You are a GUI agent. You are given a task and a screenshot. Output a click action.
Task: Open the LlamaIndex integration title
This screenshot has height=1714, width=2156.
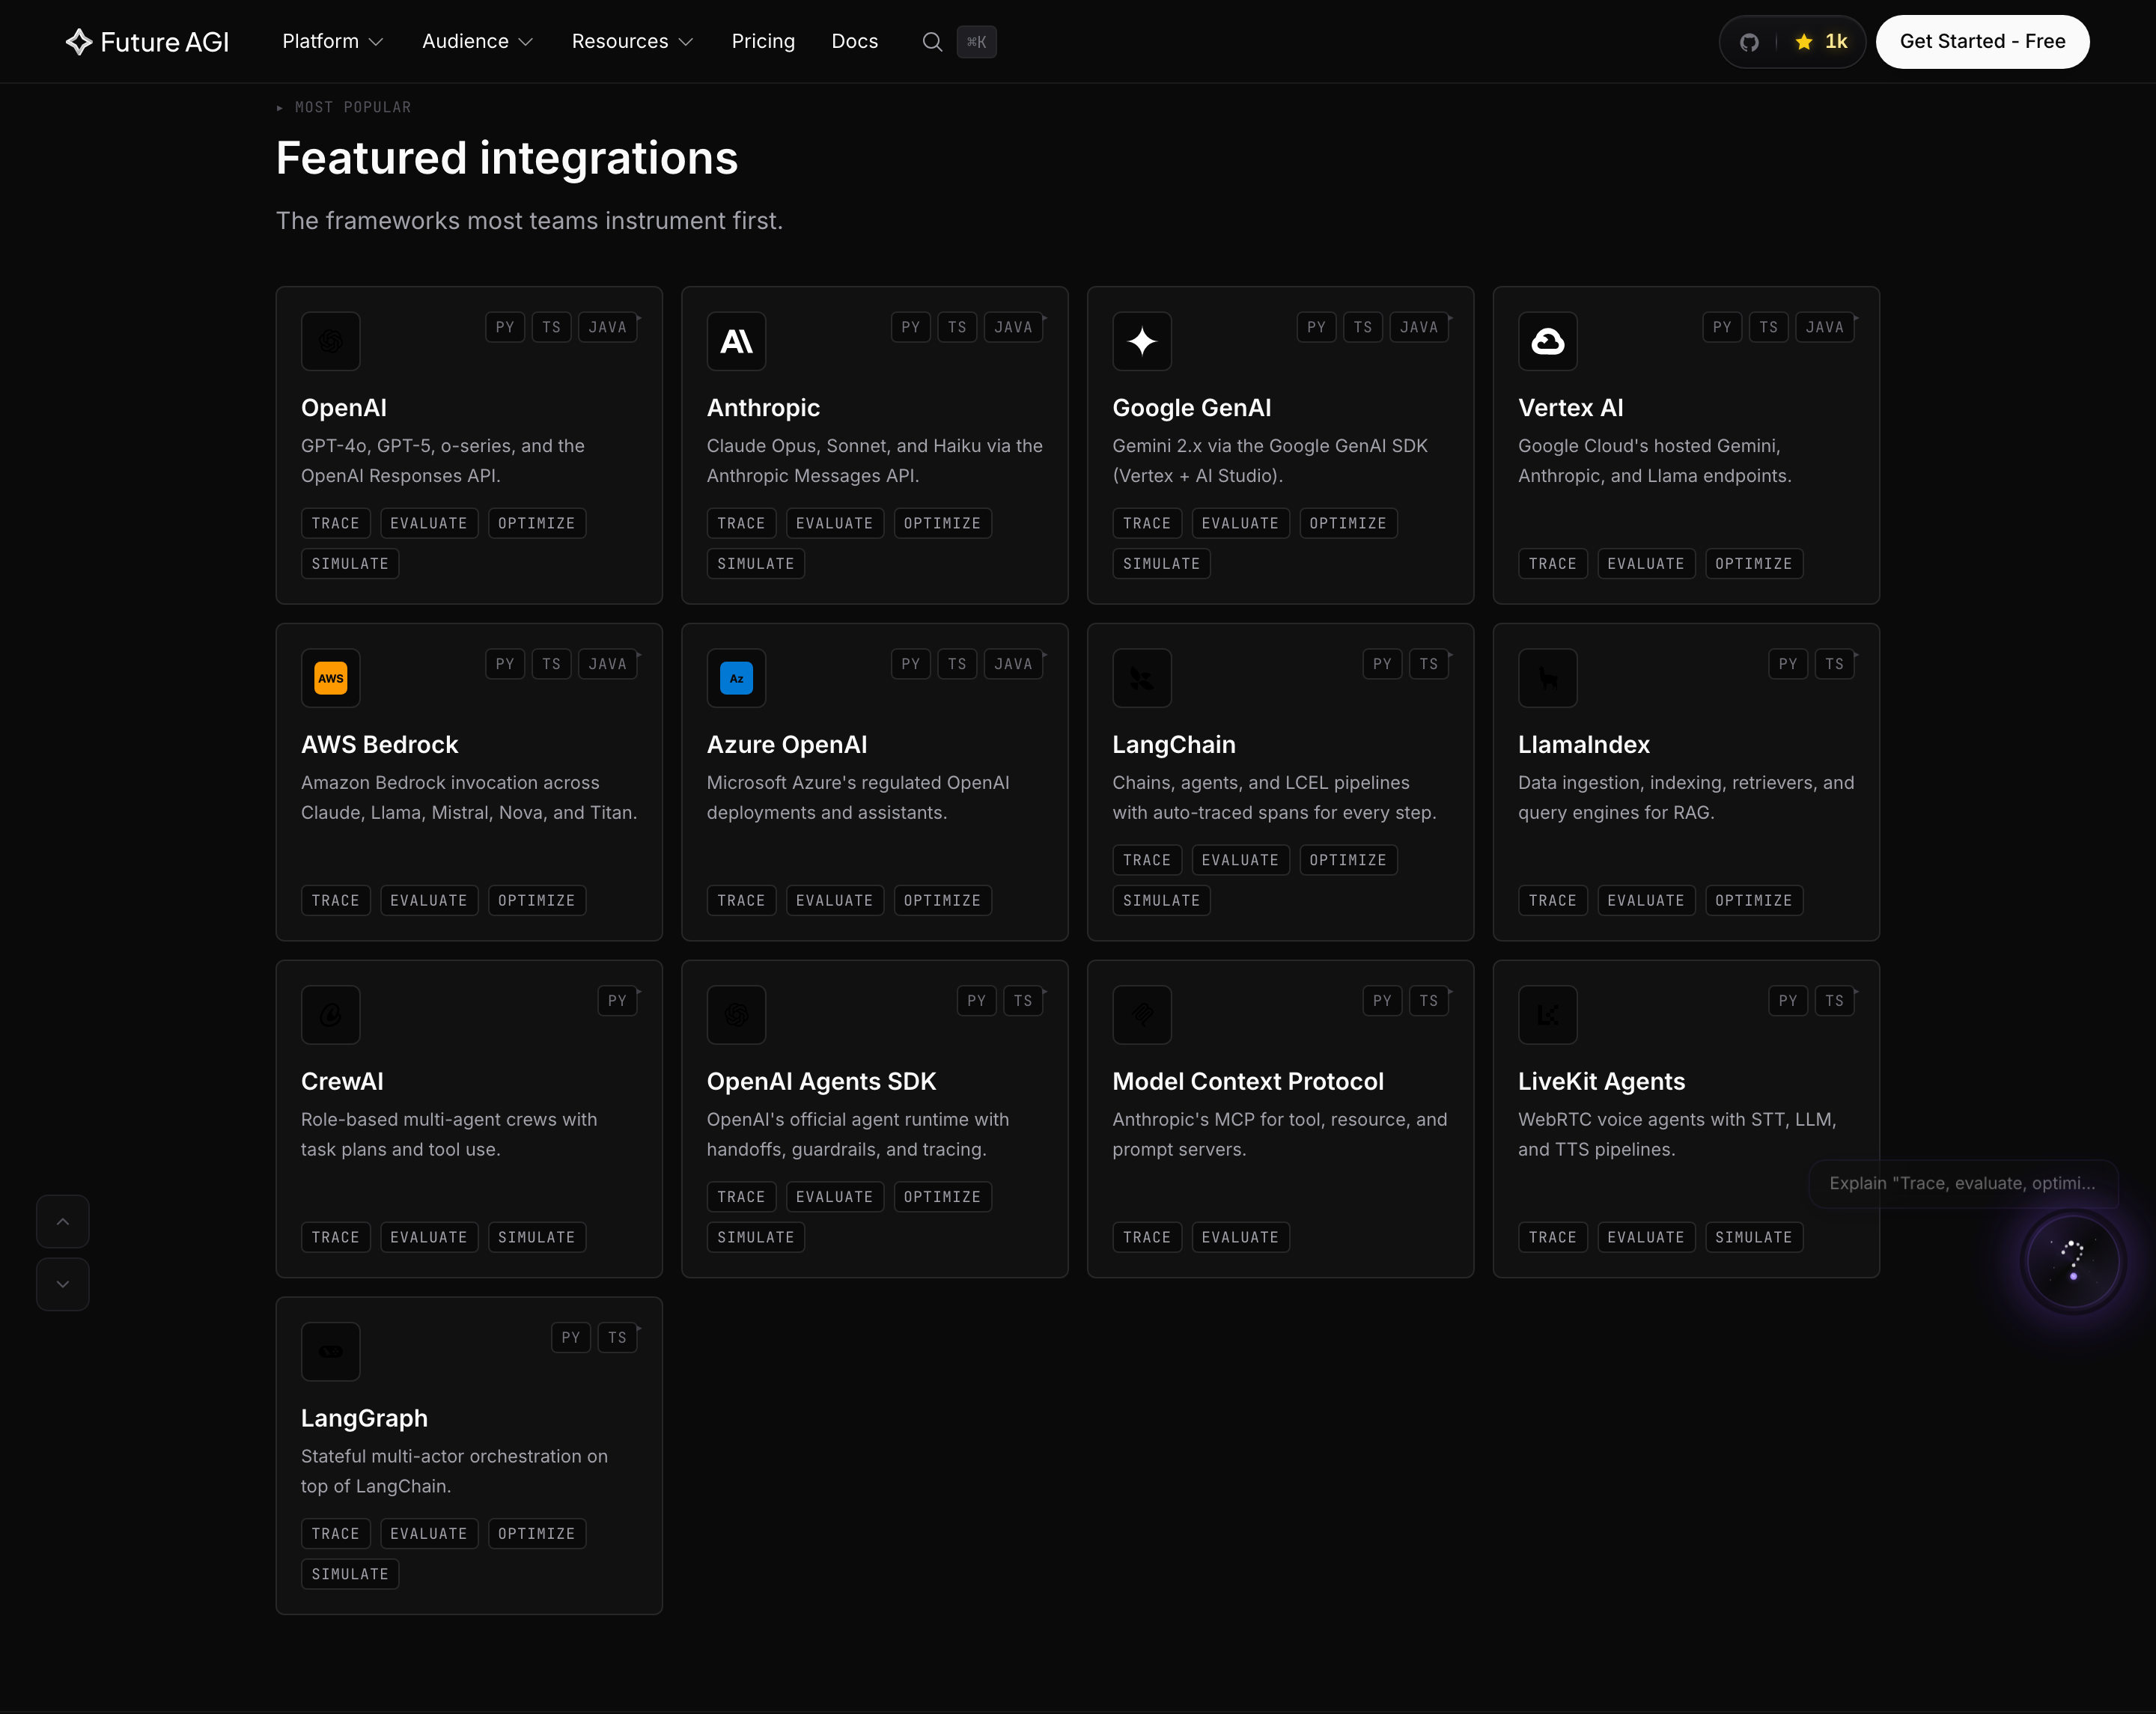click(x=1584, y=745)
